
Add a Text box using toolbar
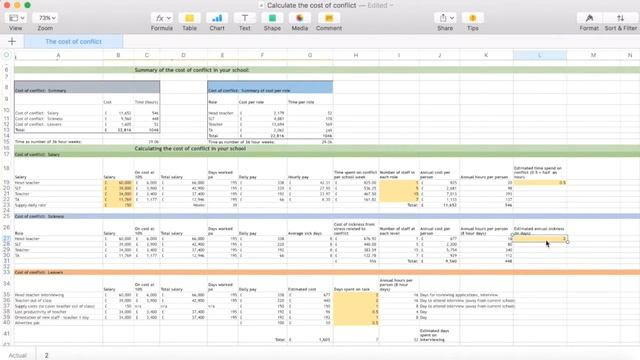(x=244, y=18)
